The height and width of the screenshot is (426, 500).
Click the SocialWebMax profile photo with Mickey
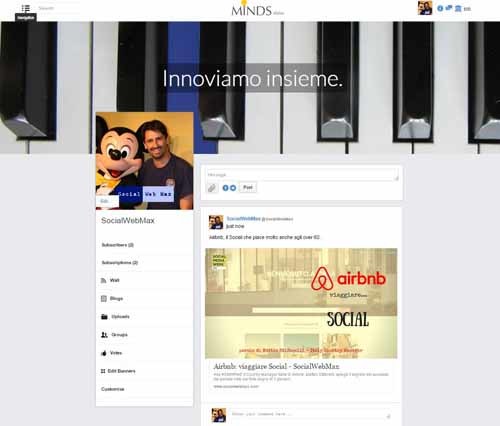pyautogui.click(x=144, y=161)
